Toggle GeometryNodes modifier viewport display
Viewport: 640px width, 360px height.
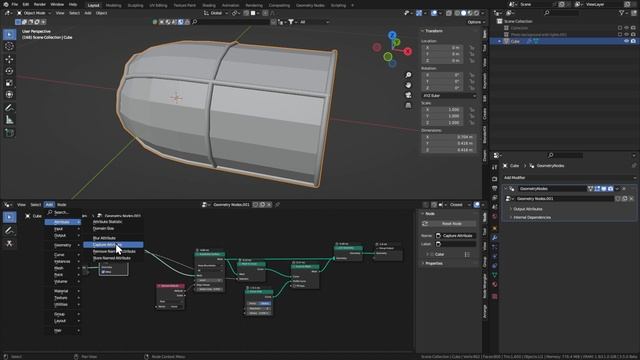604,189
